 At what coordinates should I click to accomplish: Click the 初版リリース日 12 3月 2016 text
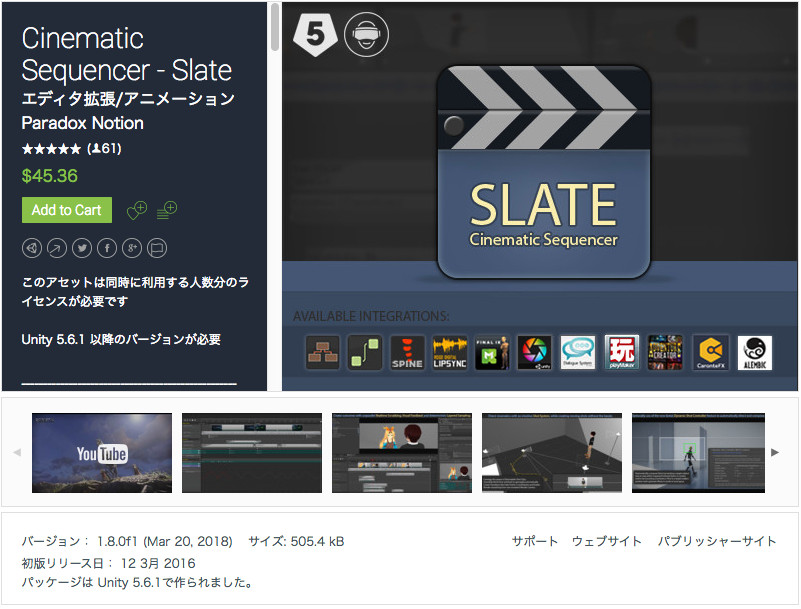click(x=108, y=564)
